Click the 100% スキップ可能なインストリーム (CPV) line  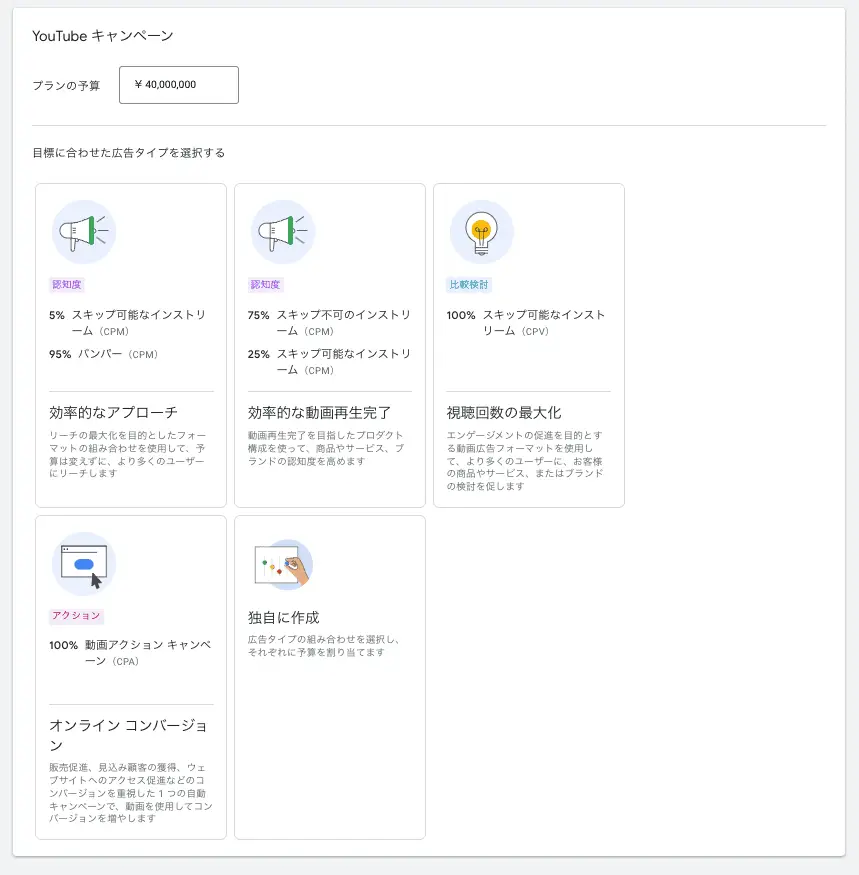click(x=526, y=322)
